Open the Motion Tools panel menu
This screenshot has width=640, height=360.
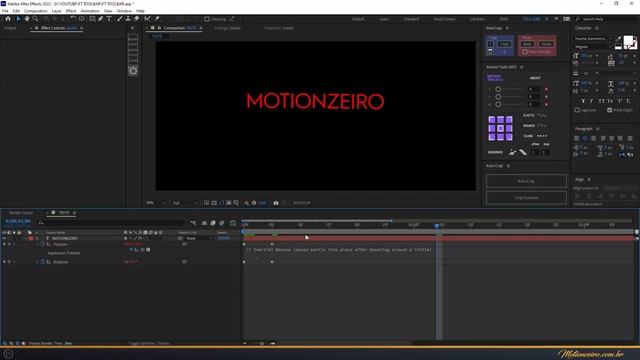pos(521,67)
